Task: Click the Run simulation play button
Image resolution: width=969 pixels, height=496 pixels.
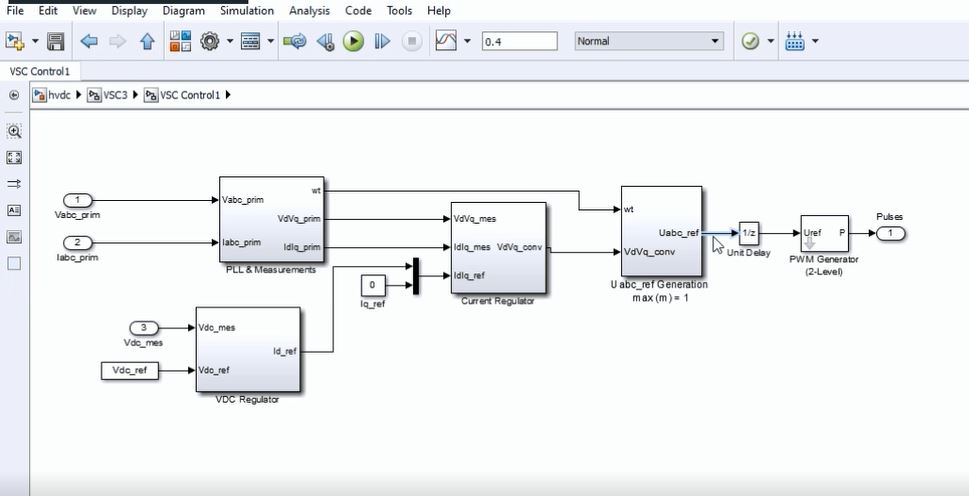Action: coord(353,41)
